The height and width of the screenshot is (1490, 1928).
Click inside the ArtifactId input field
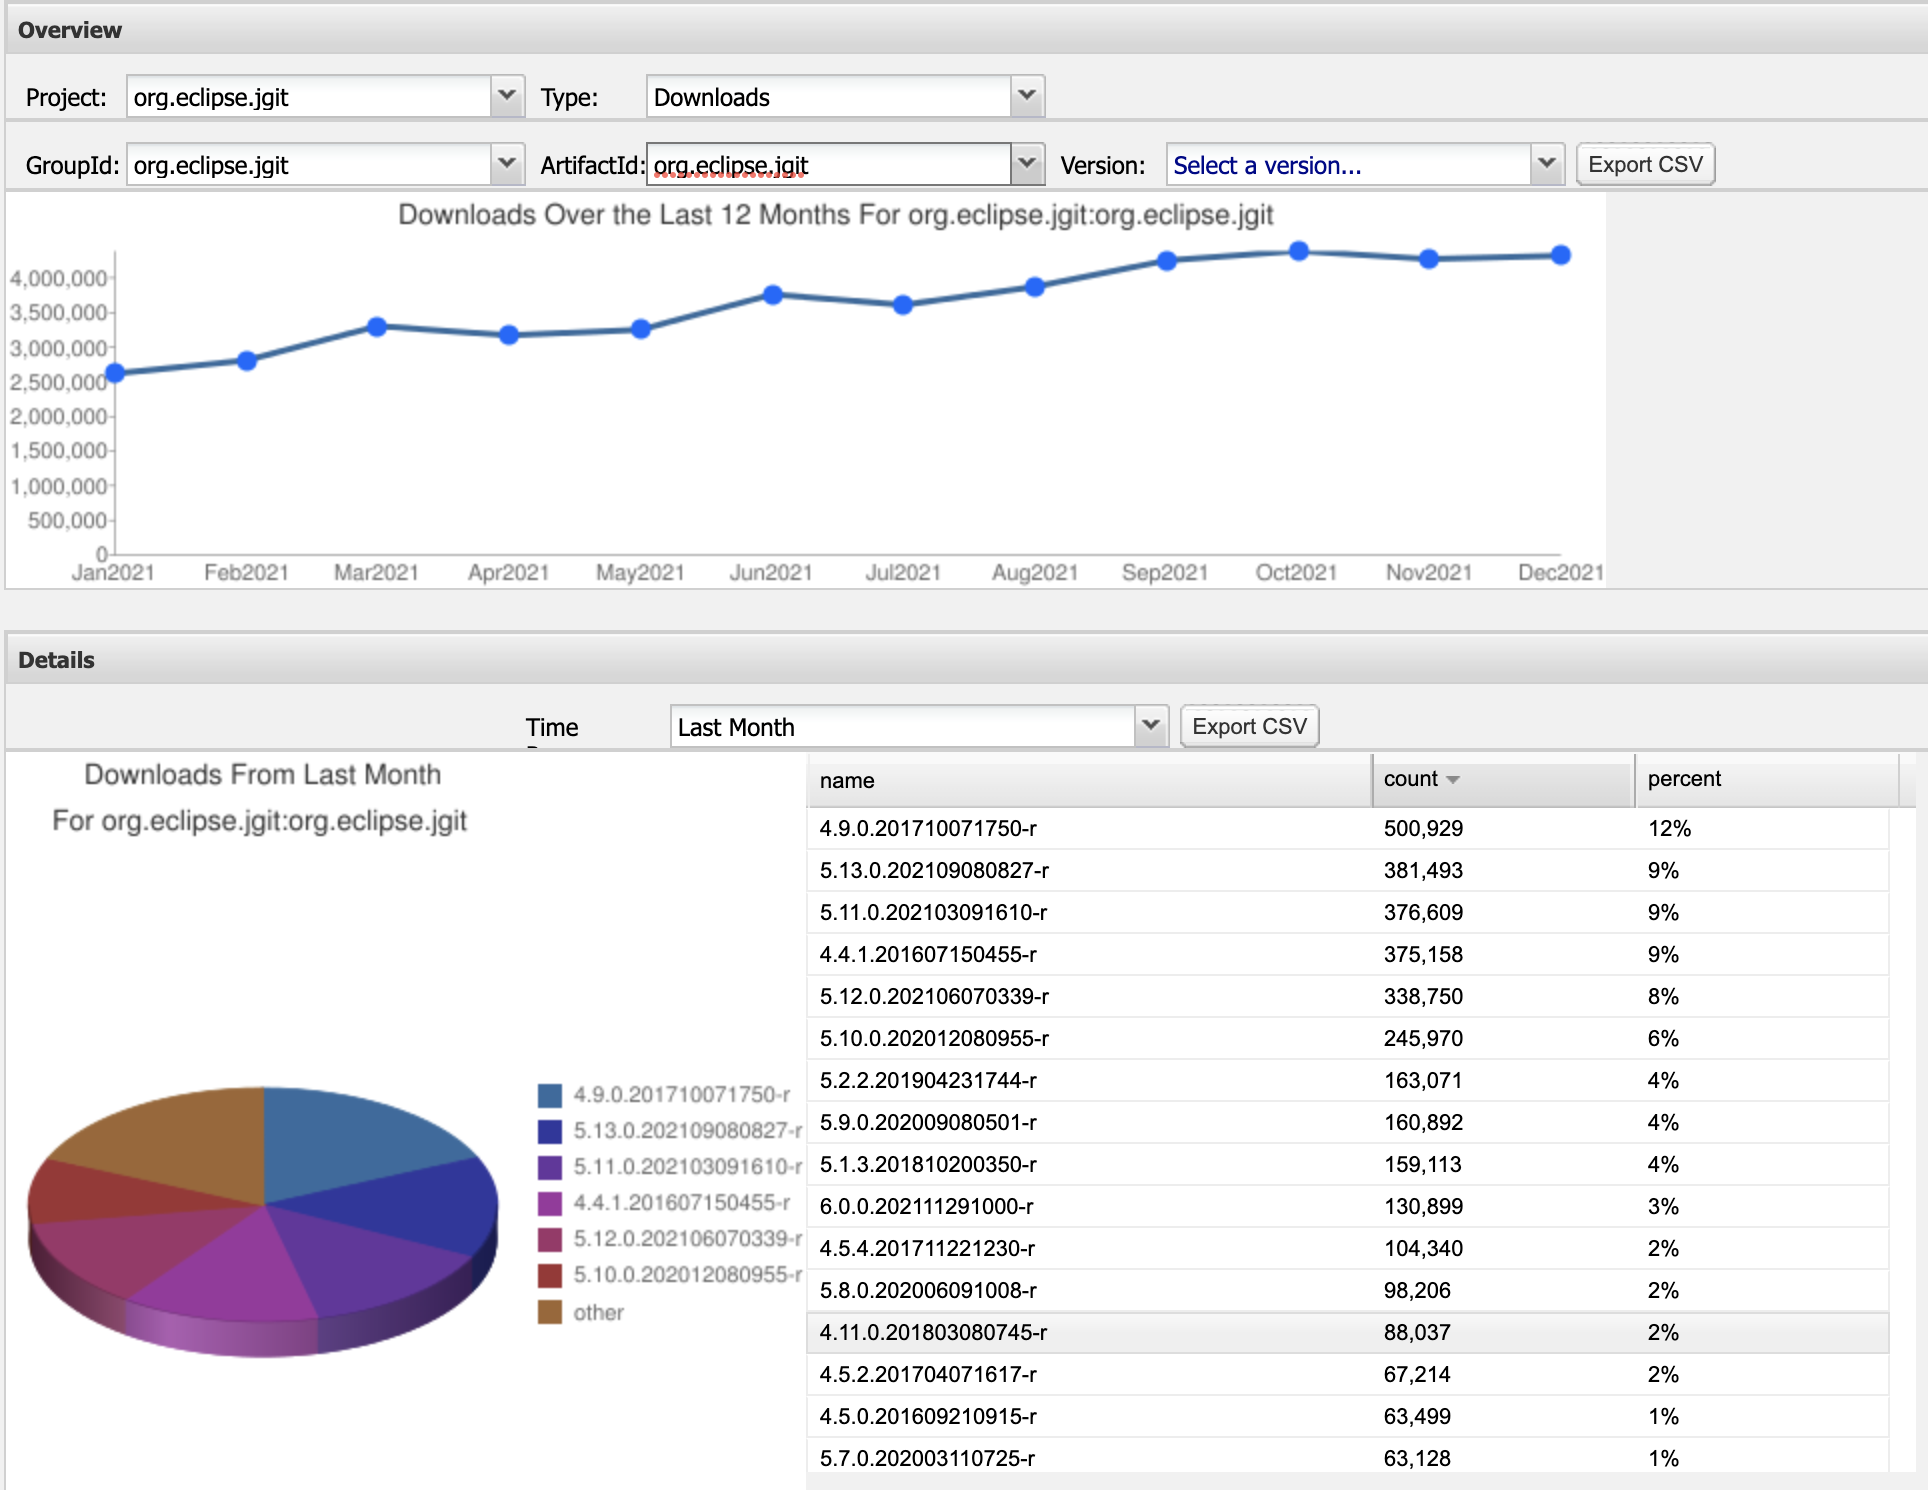click(828, 164)
